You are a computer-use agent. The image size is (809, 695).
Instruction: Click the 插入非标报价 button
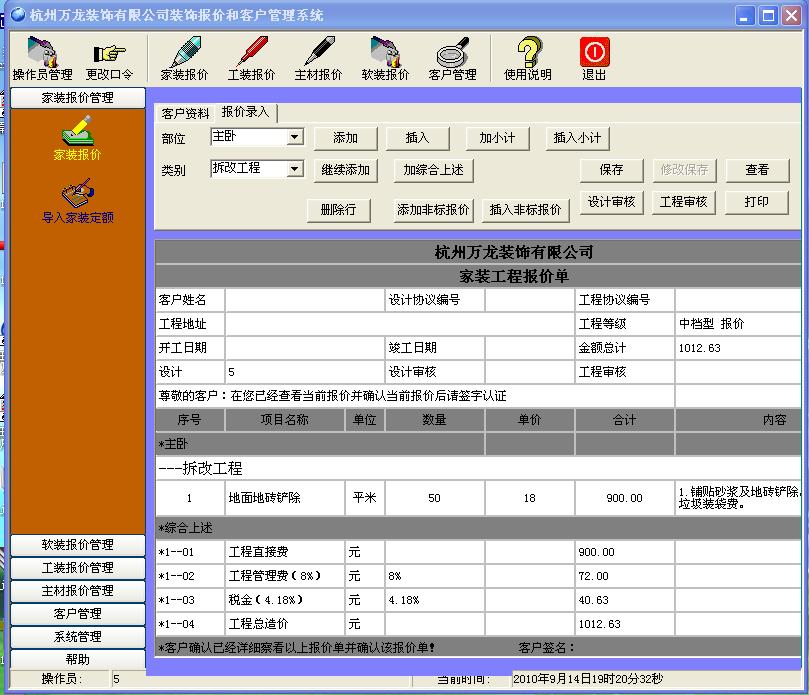(525, 210)
